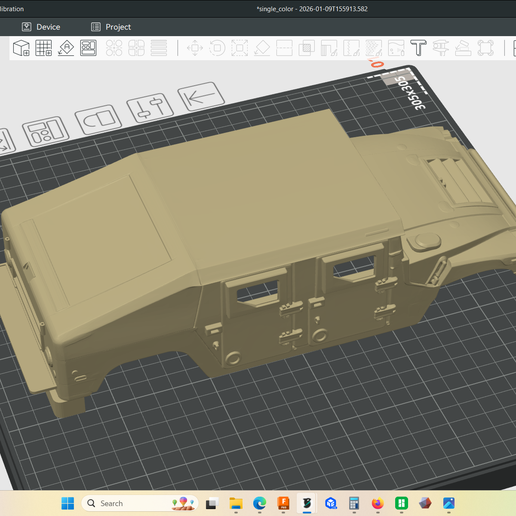
Task: Click the Split to objects icon
Action: point(114,48)
